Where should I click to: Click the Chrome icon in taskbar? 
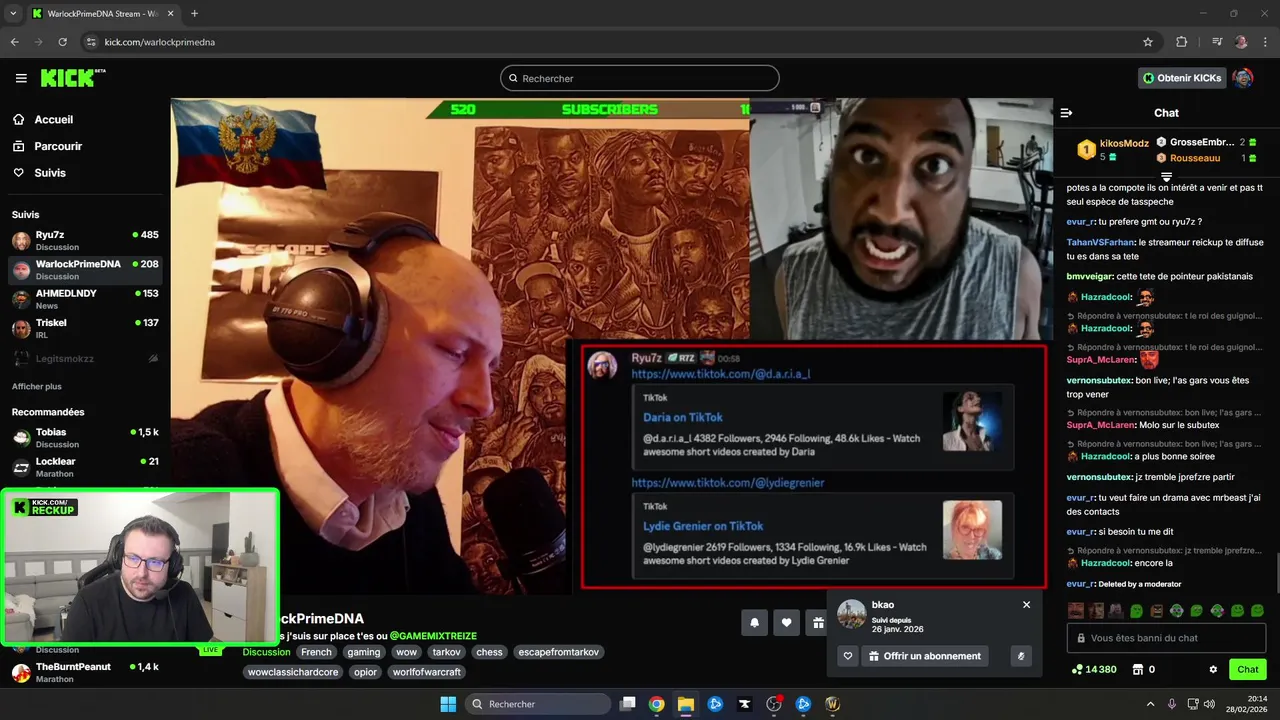(656, 704)
